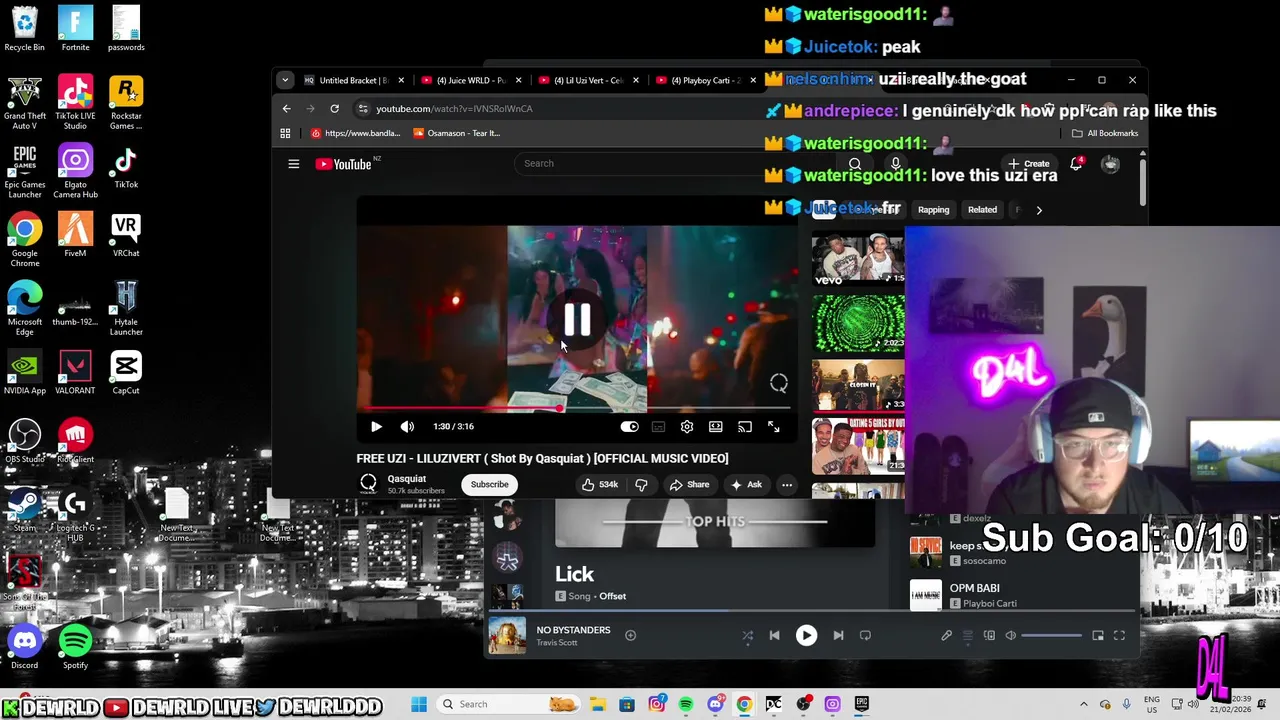This screenshot has width=1280, height=720.
Task: Open Osamason Tear It bookmark
Action: (x=456, y=133)
